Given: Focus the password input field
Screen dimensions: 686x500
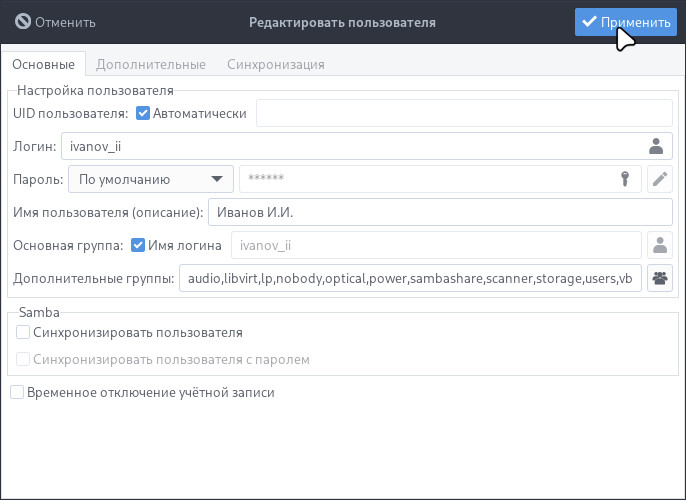Looking at the screenshot, I should click(440, 179).
